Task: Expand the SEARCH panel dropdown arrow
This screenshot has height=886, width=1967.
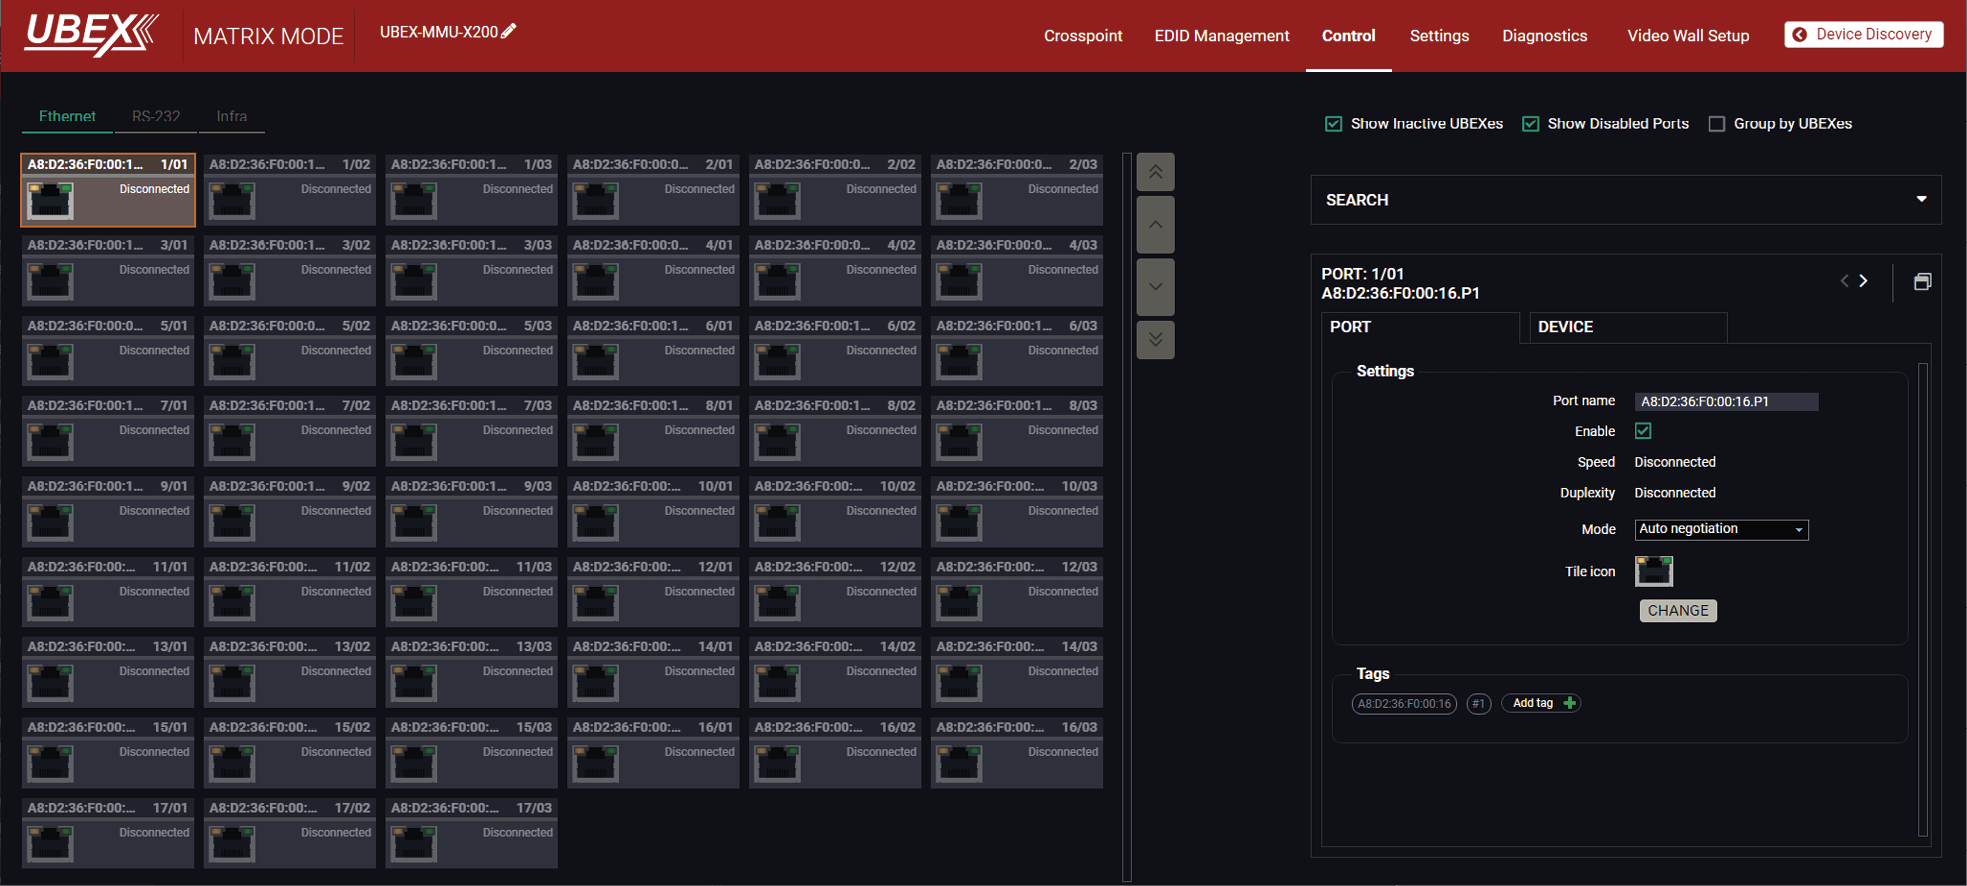Action: click(x=1921, y=199)
